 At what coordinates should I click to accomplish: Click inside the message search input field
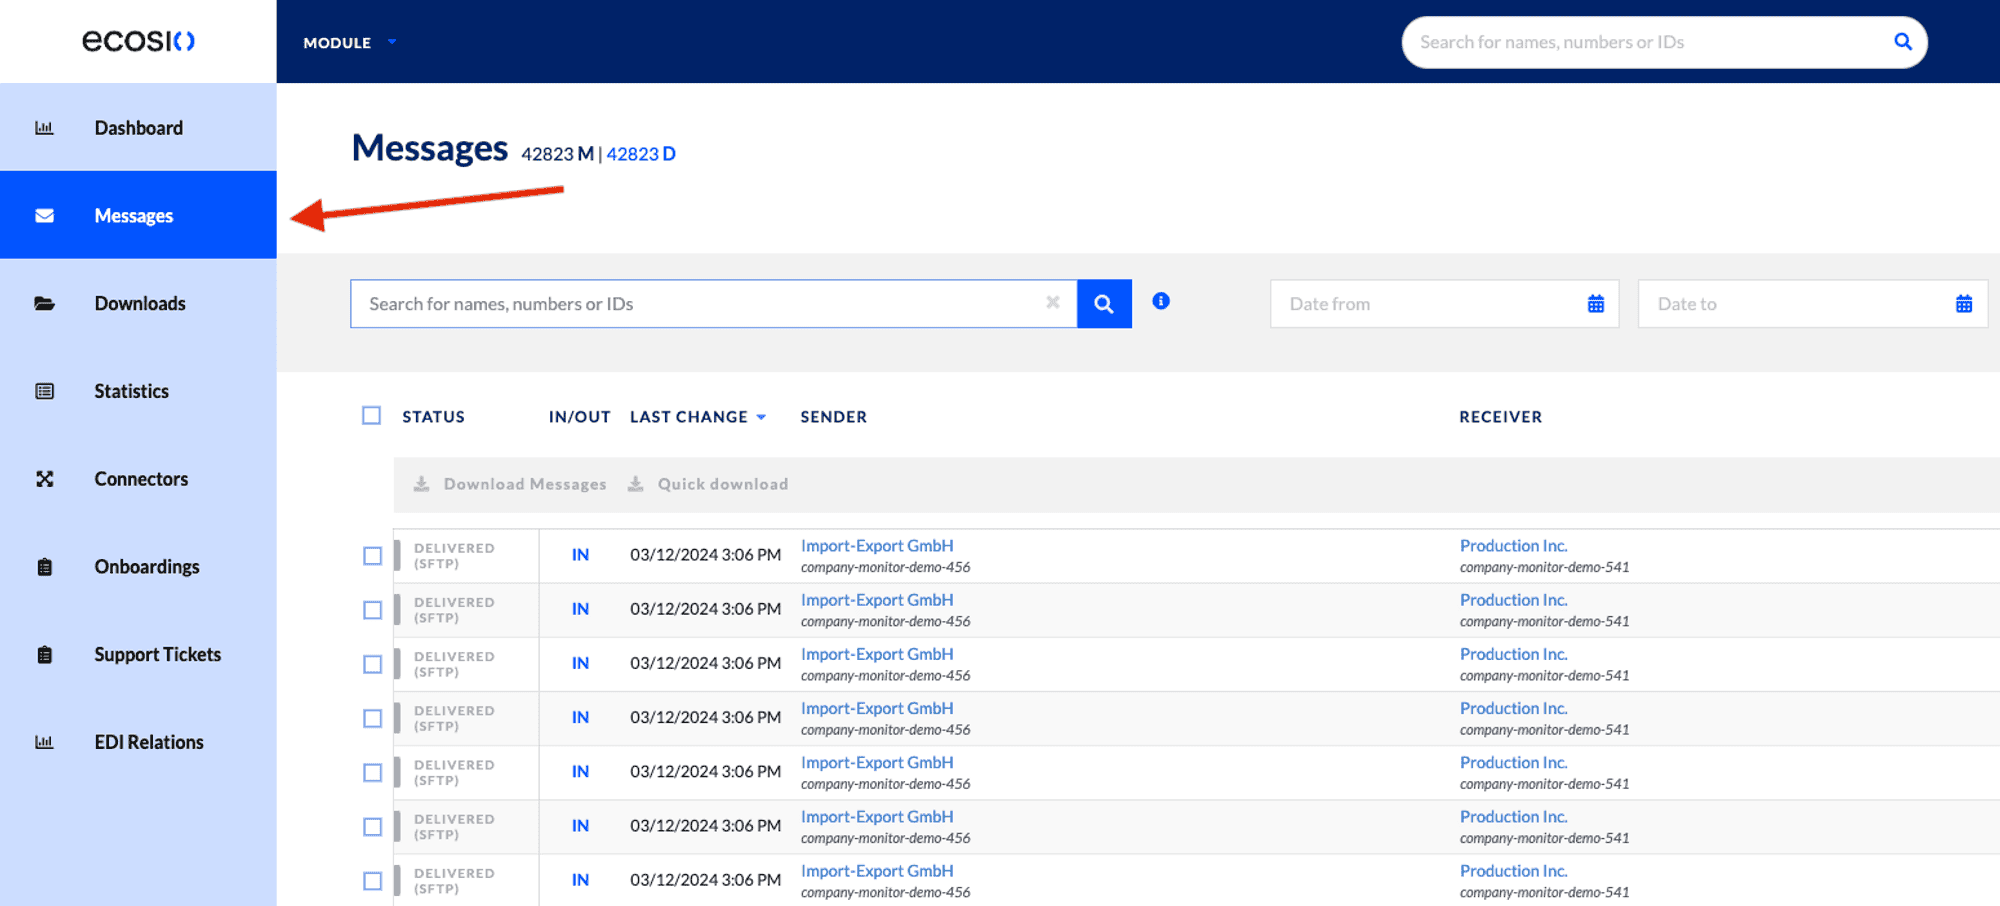pyautogui.click(x=700, y=303)
